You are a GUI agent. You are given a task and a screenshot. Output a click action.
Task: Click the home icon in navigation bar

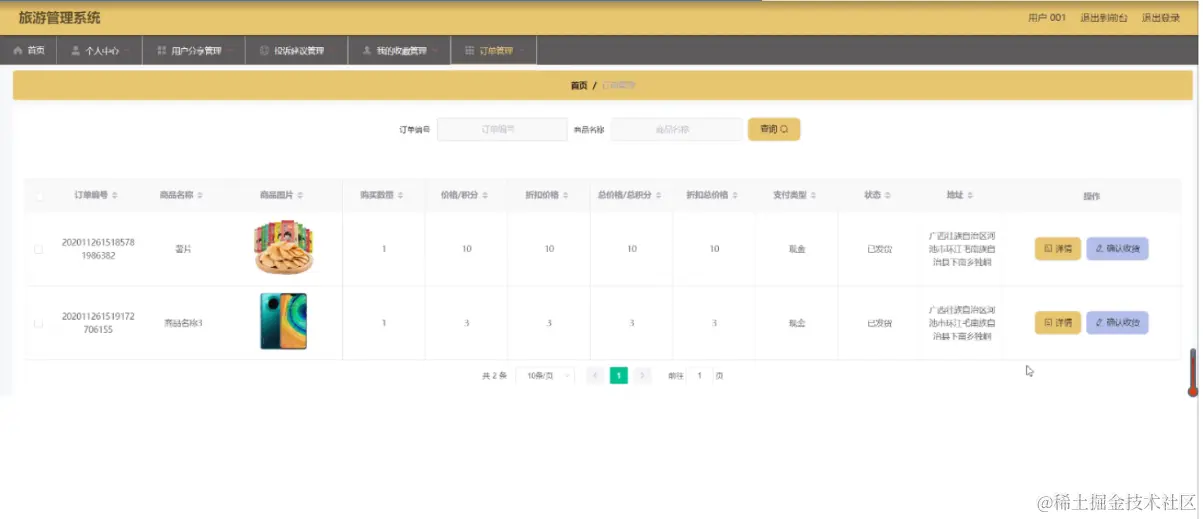click(x=18, y=50)
